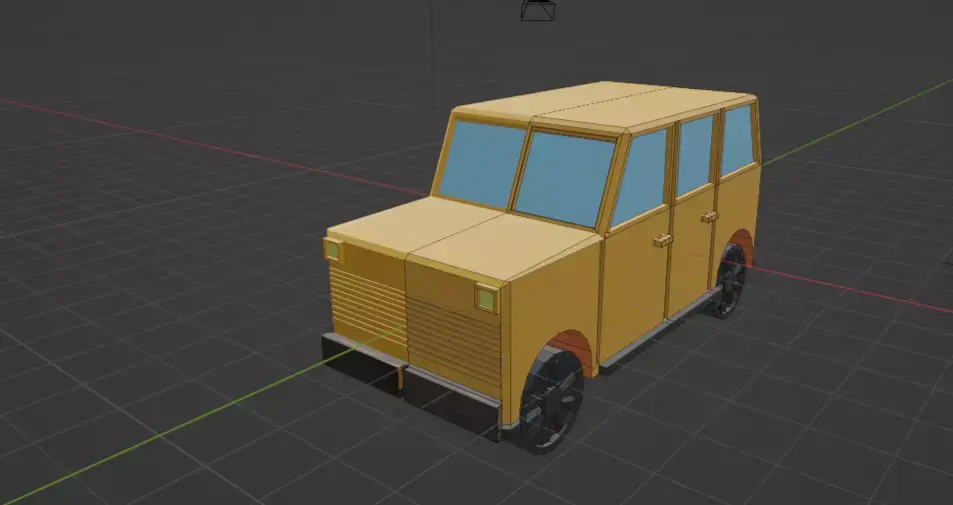Select the camera wireframe above the car
The image size is (953, 505).
coord(538,10)
